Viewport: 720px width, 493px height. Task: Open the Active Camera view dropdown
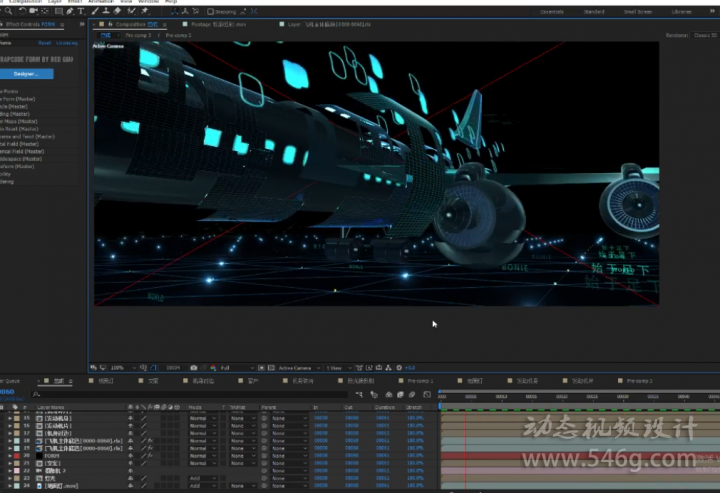pyautogui.click(x=298, y=368)
